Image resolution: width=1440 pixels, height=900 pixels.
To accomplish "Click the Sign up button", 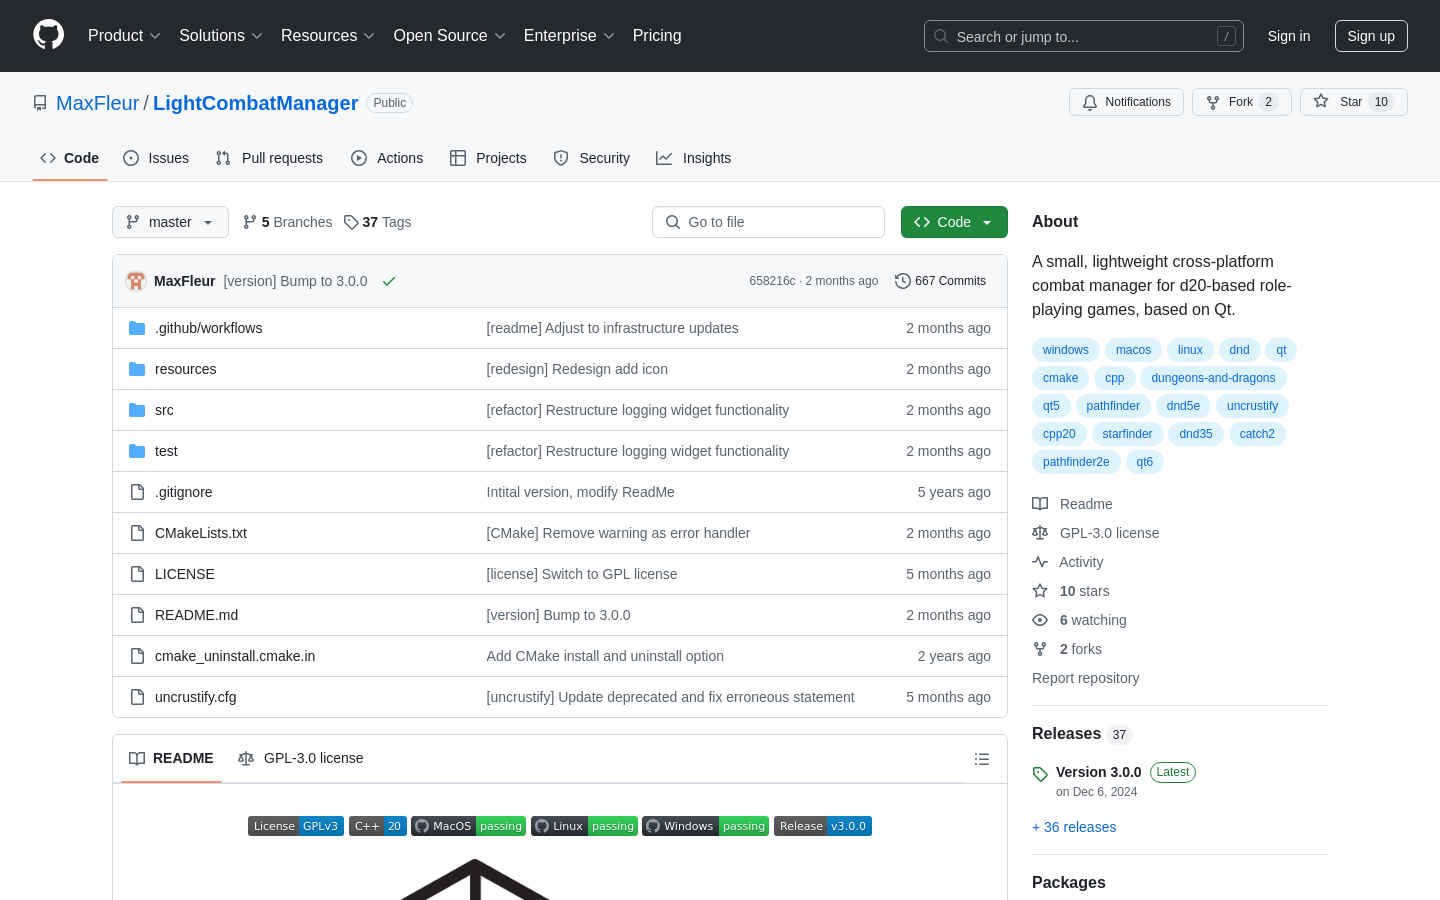I will coord(1371,36).
